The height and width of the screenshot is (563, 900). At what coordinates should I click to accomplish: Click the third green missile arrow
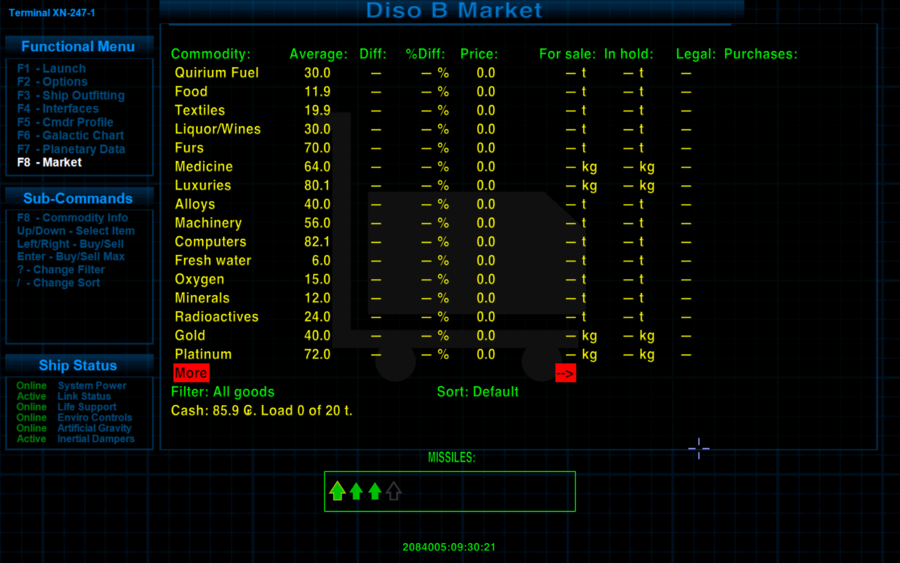(x=375, y=491)
